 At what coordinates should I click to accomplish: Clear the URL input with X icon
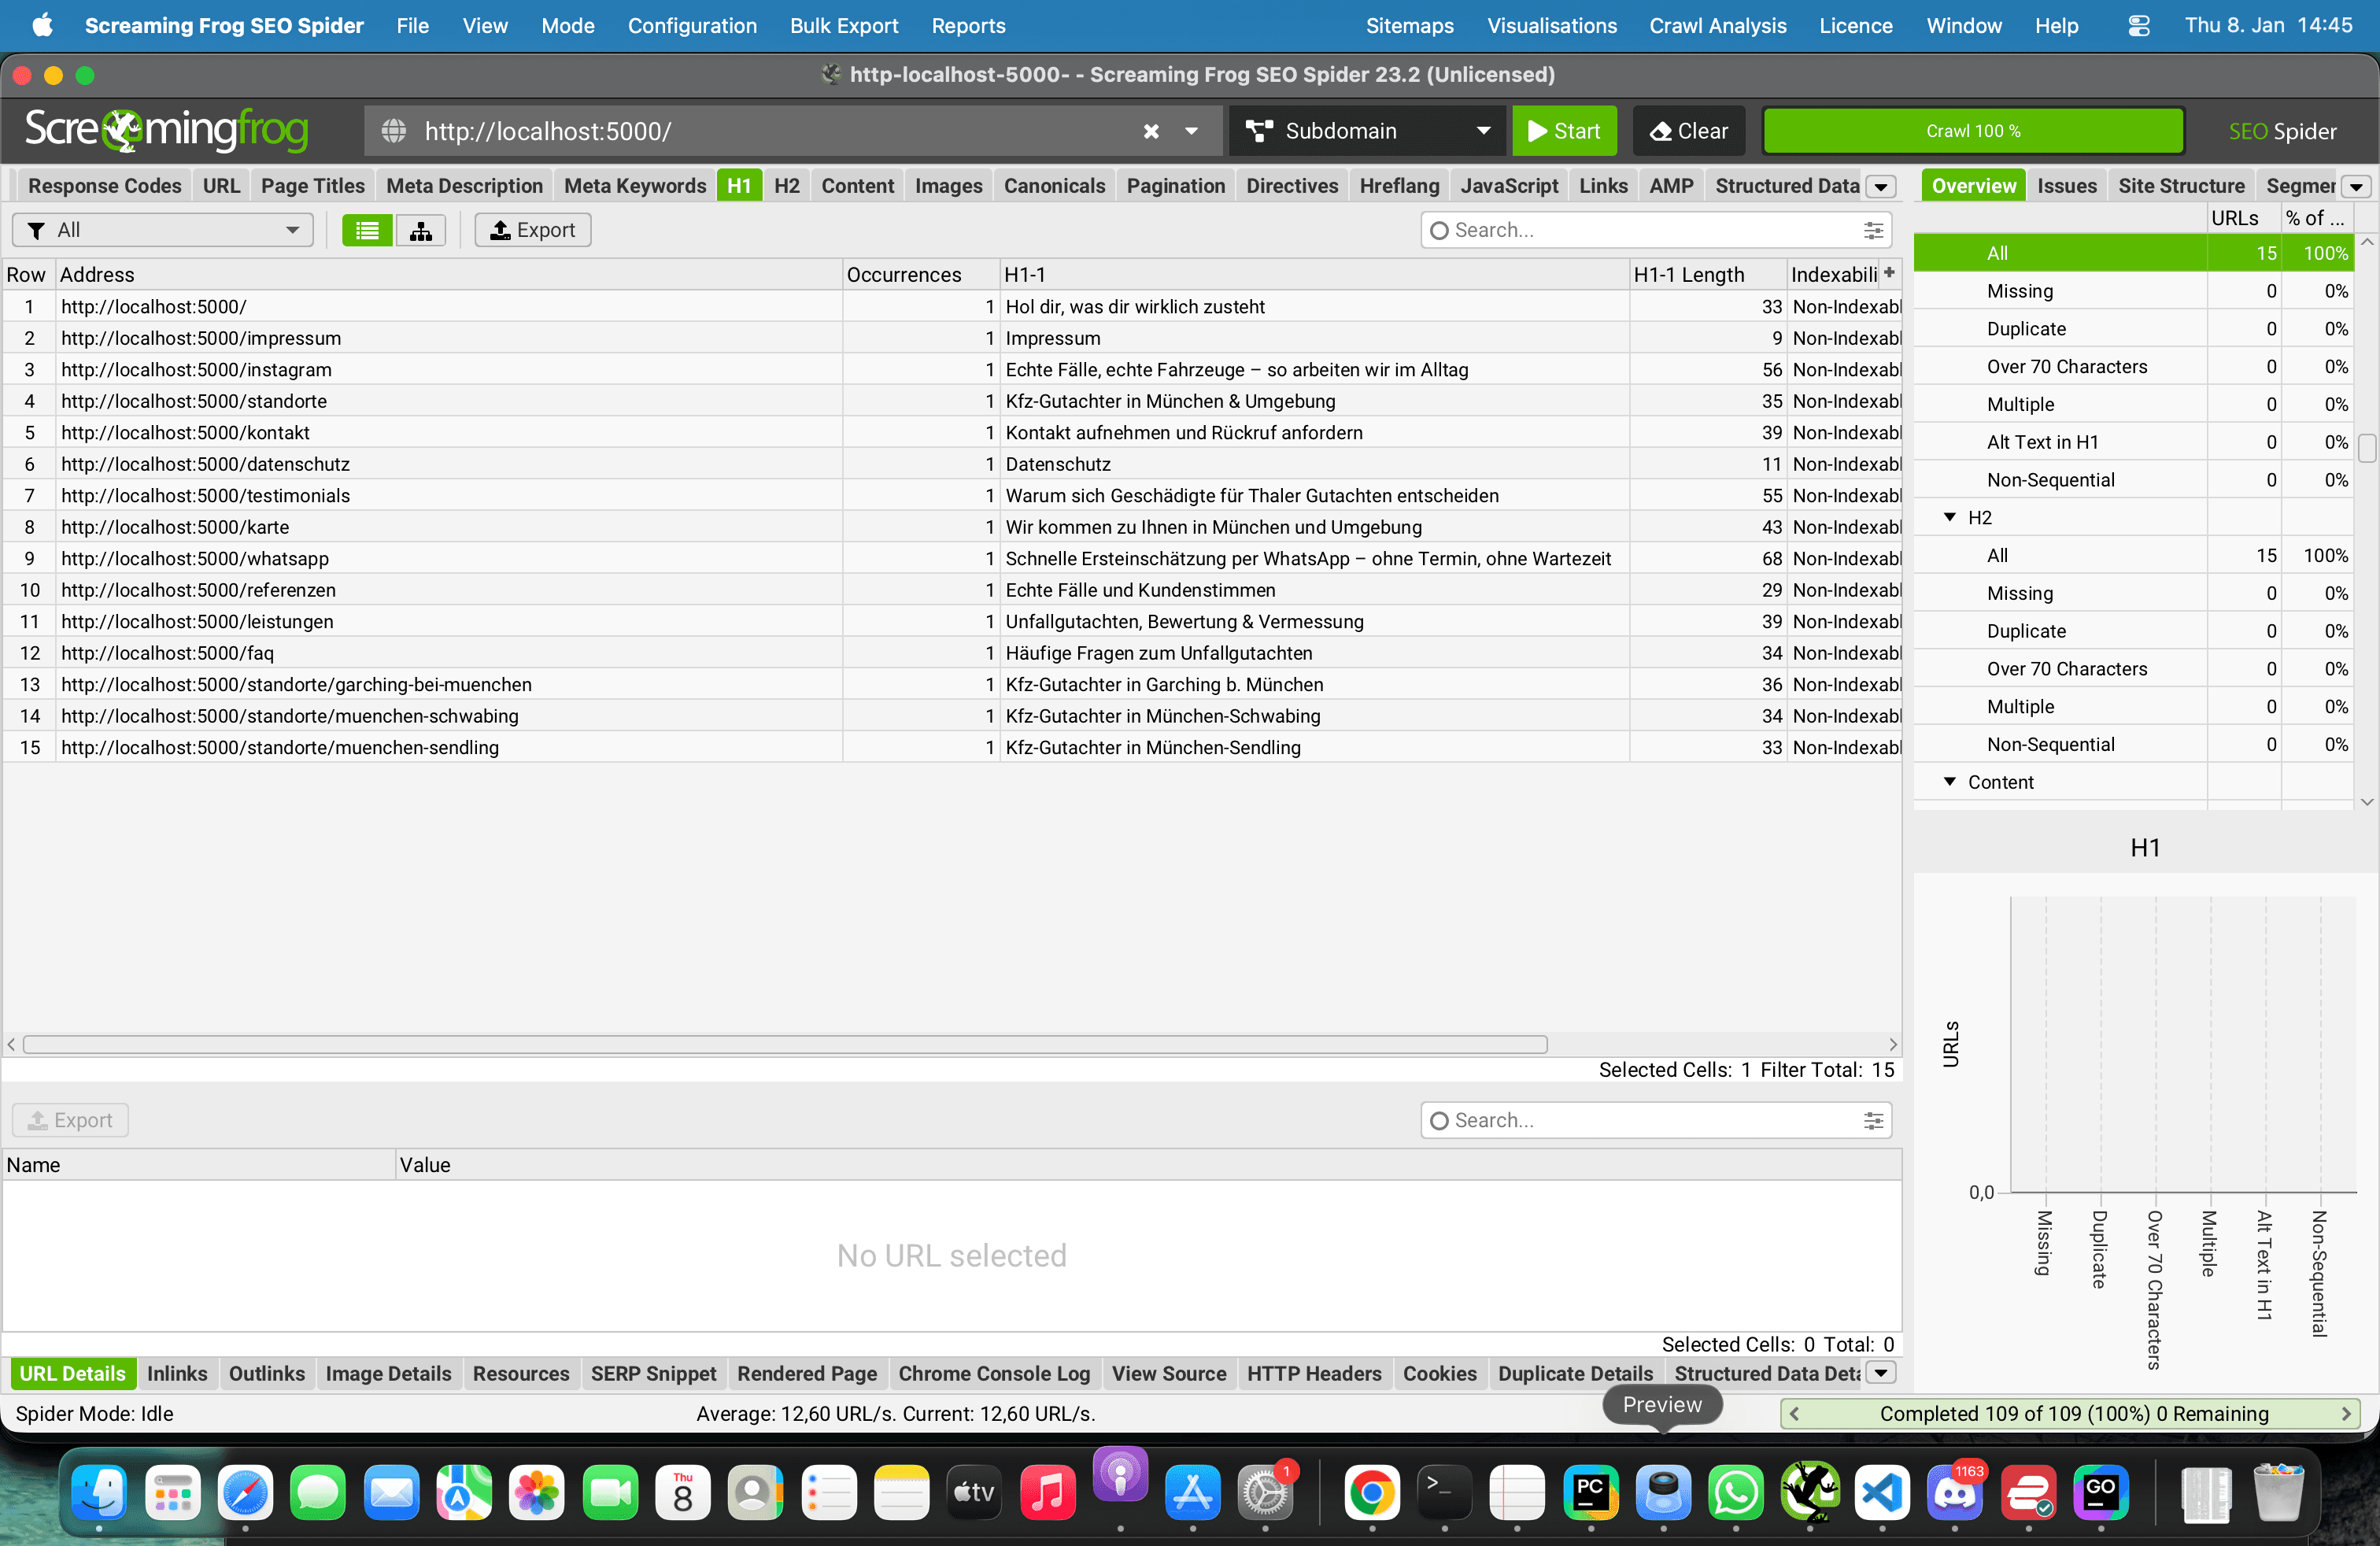point(1151,131)
